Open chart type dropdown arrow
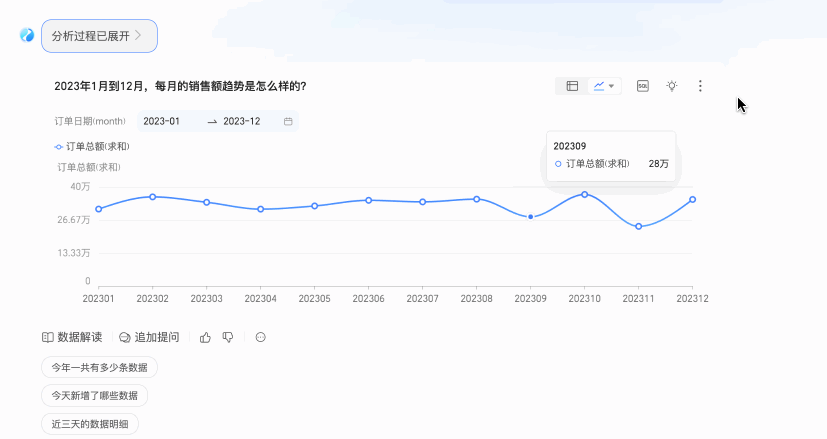827x439 pixels. point(611,86)
